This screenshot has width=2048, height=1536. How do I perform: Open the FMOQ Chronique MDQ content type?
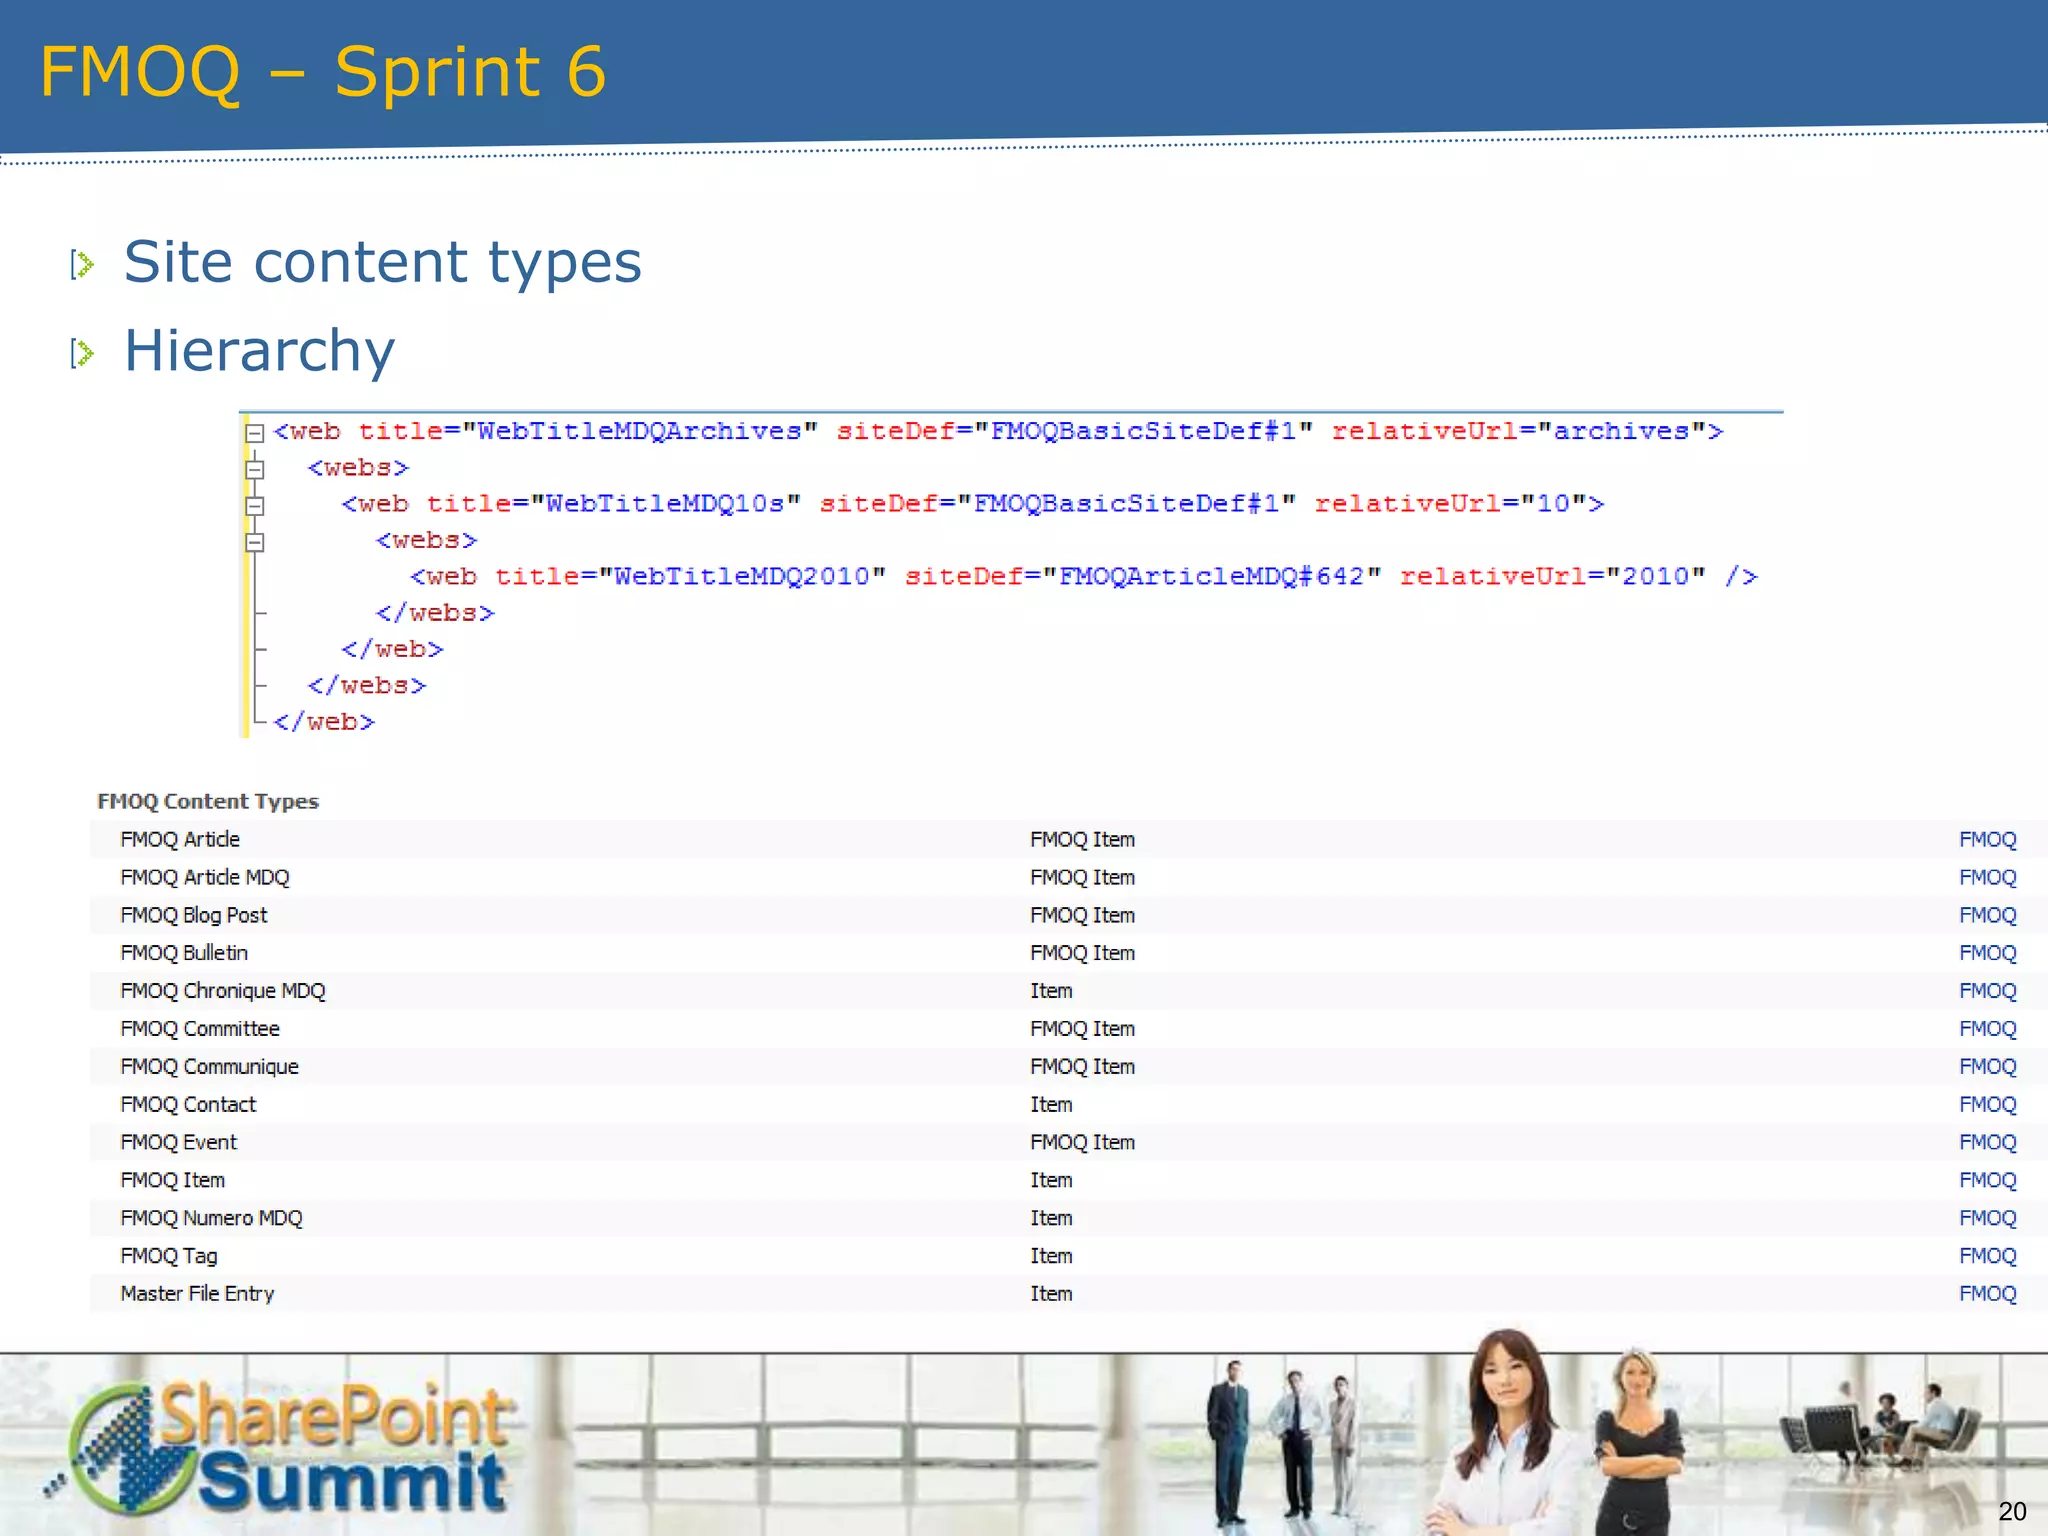tap(223, 991)
